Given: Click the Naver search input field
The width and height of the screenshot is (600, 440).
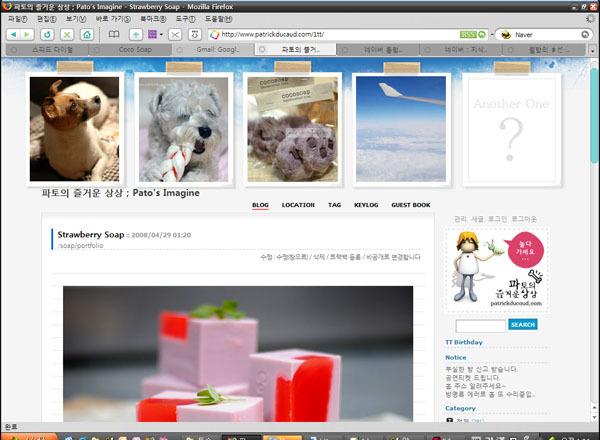Looking at the screenshot, I should (x=546, y=34).
